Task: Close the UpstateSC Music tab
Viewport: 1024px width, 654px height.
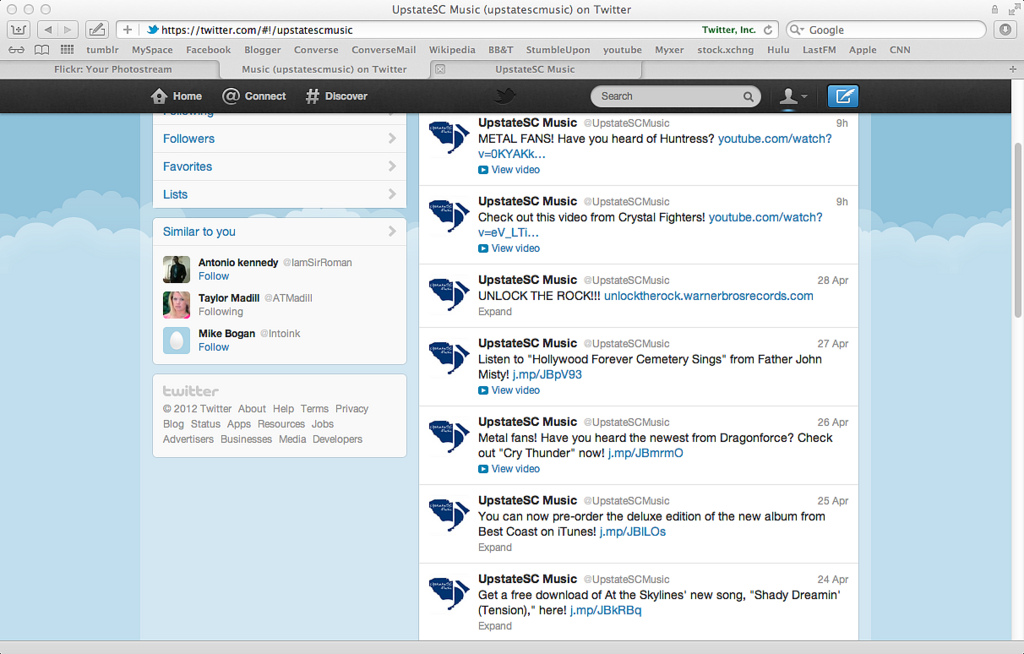Action: point(440,69)
